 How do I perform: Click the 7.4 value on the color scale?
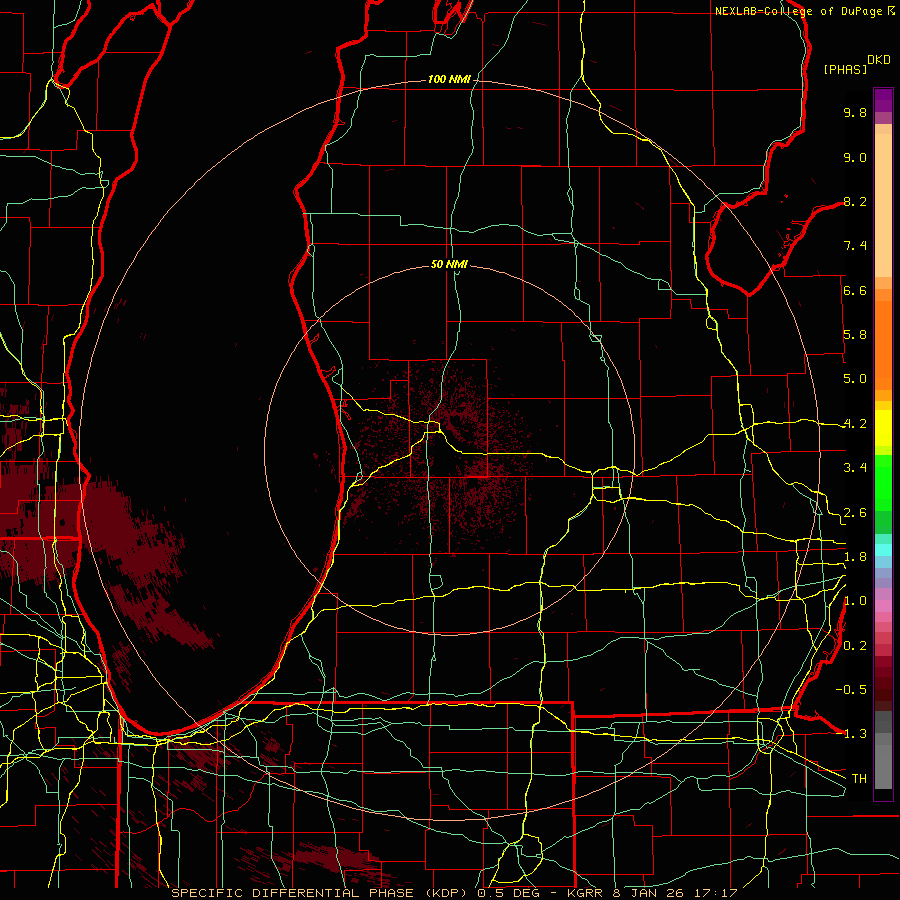pyautogui.click(x=855, y=246)
